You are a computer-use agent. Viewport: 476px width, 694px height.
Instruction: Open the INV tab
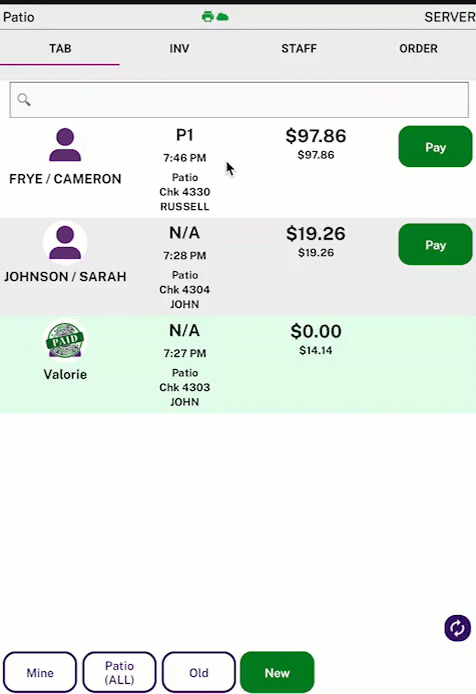pyautogui.click(x=179, y=48)
